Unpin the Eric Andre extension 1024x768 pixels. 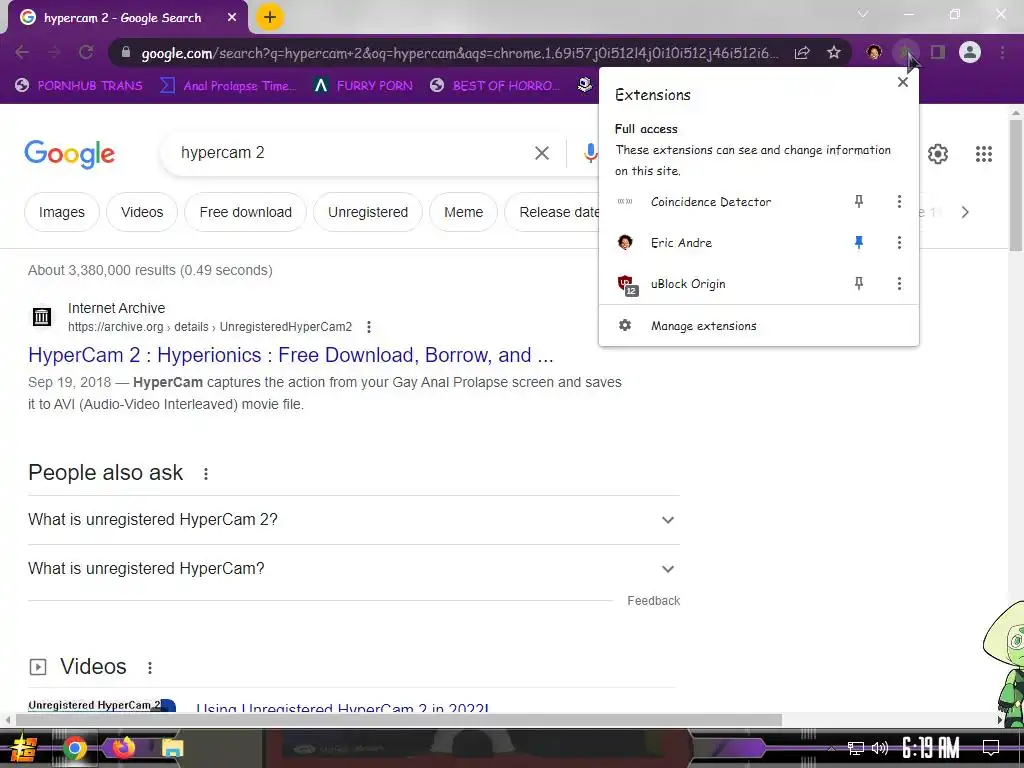859,242
